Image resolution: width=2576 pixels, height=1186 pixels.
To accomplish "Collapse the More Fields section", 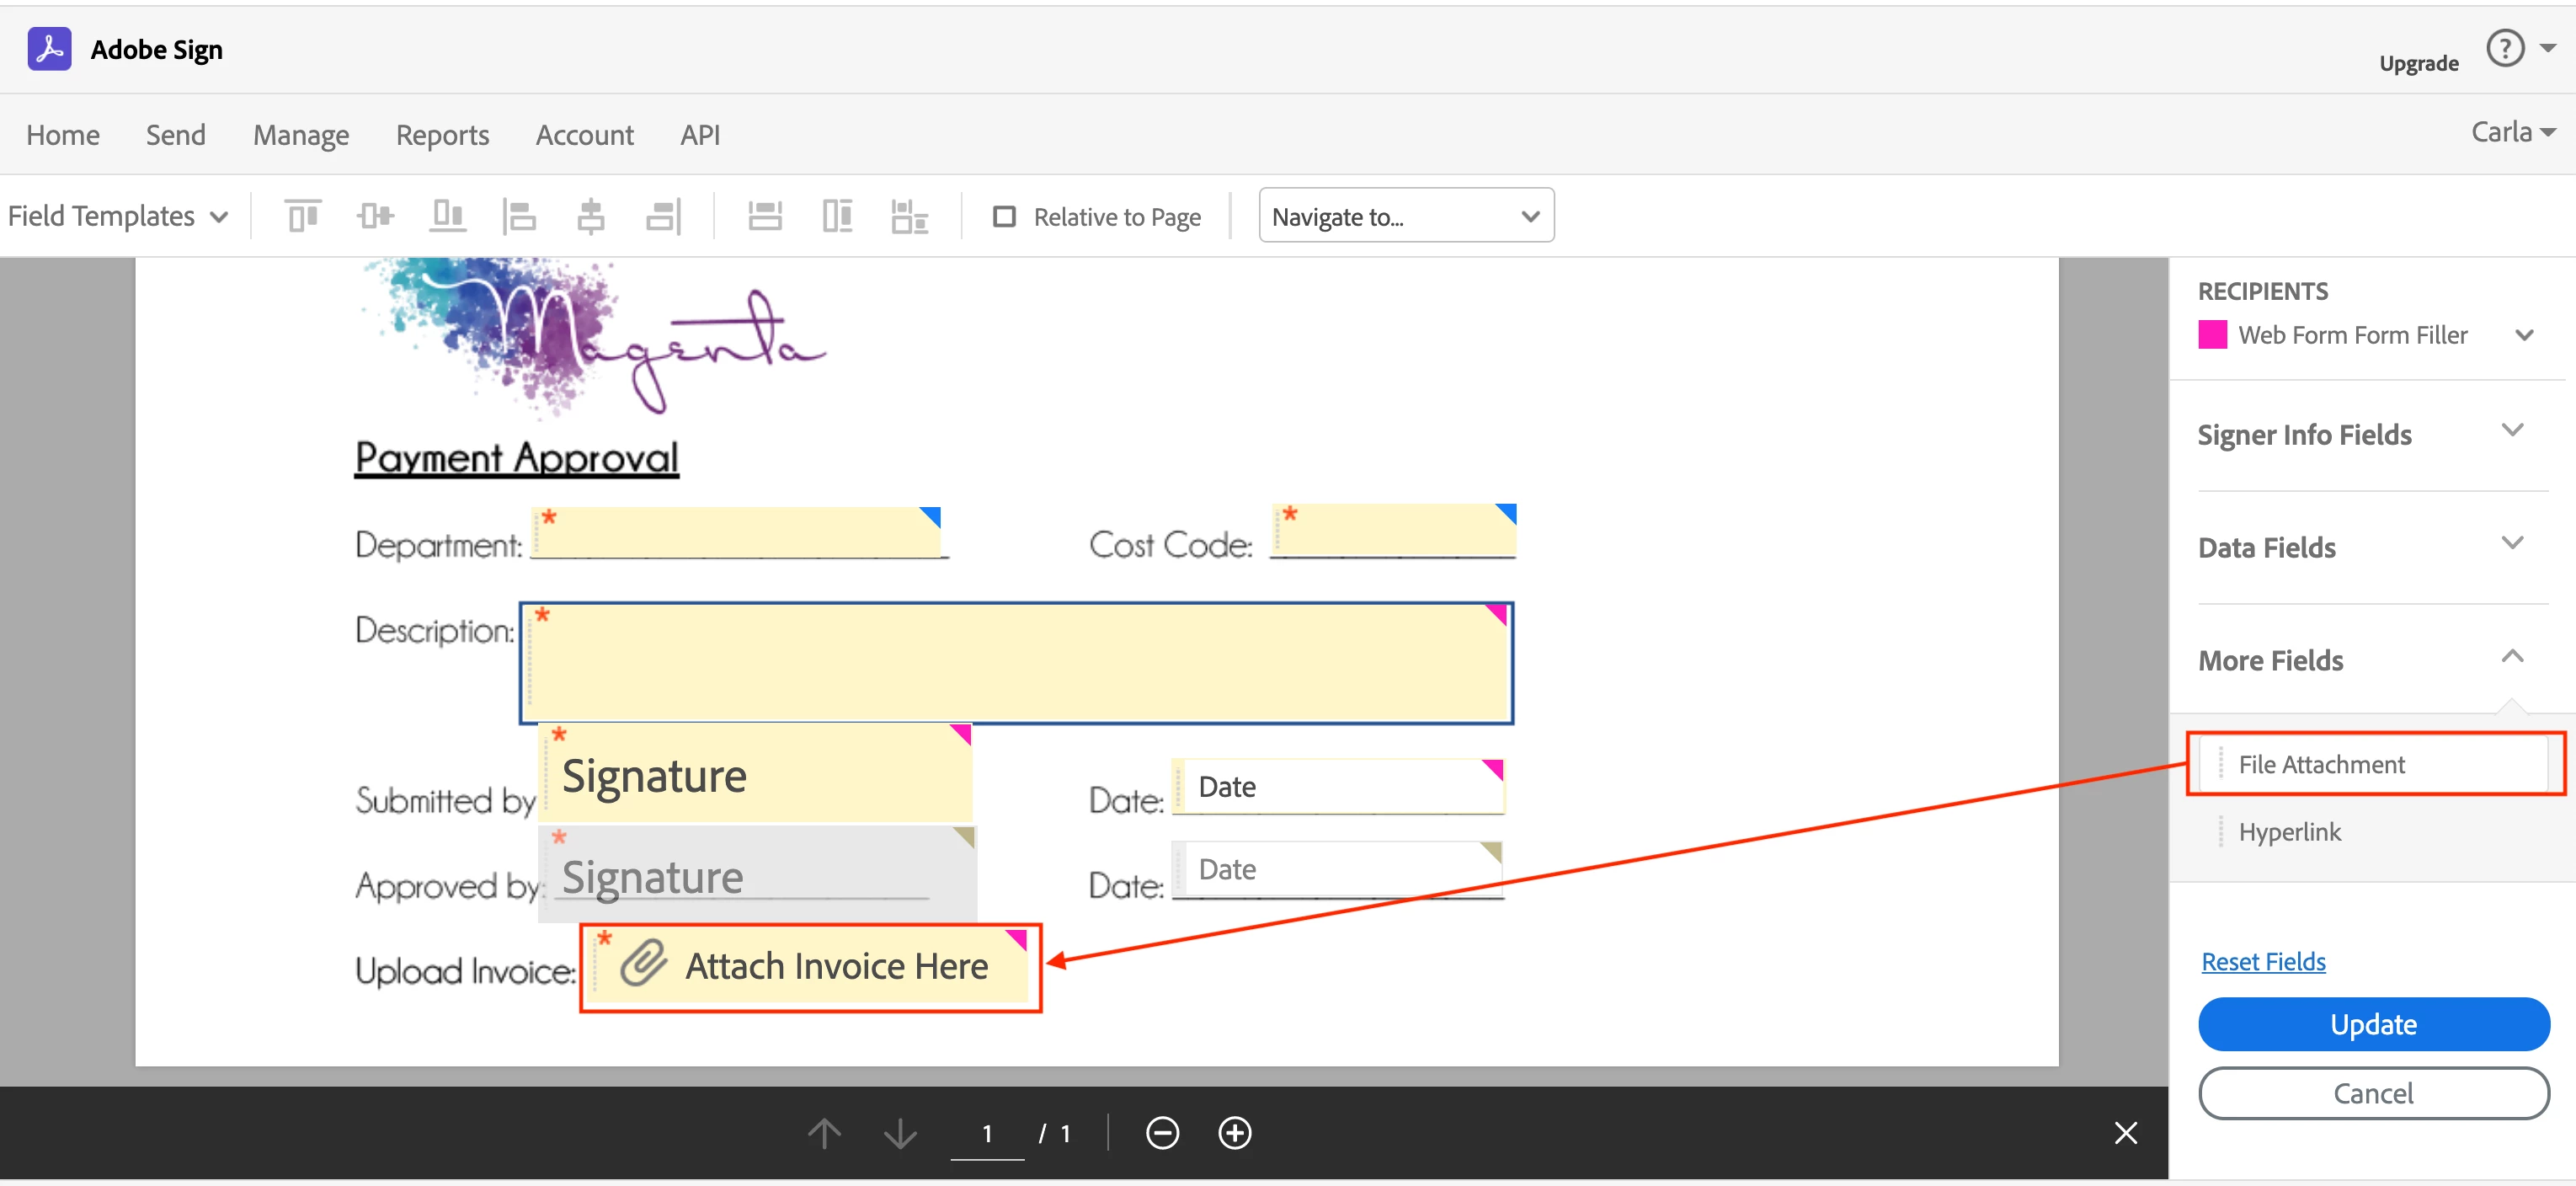I will 2512,657.
